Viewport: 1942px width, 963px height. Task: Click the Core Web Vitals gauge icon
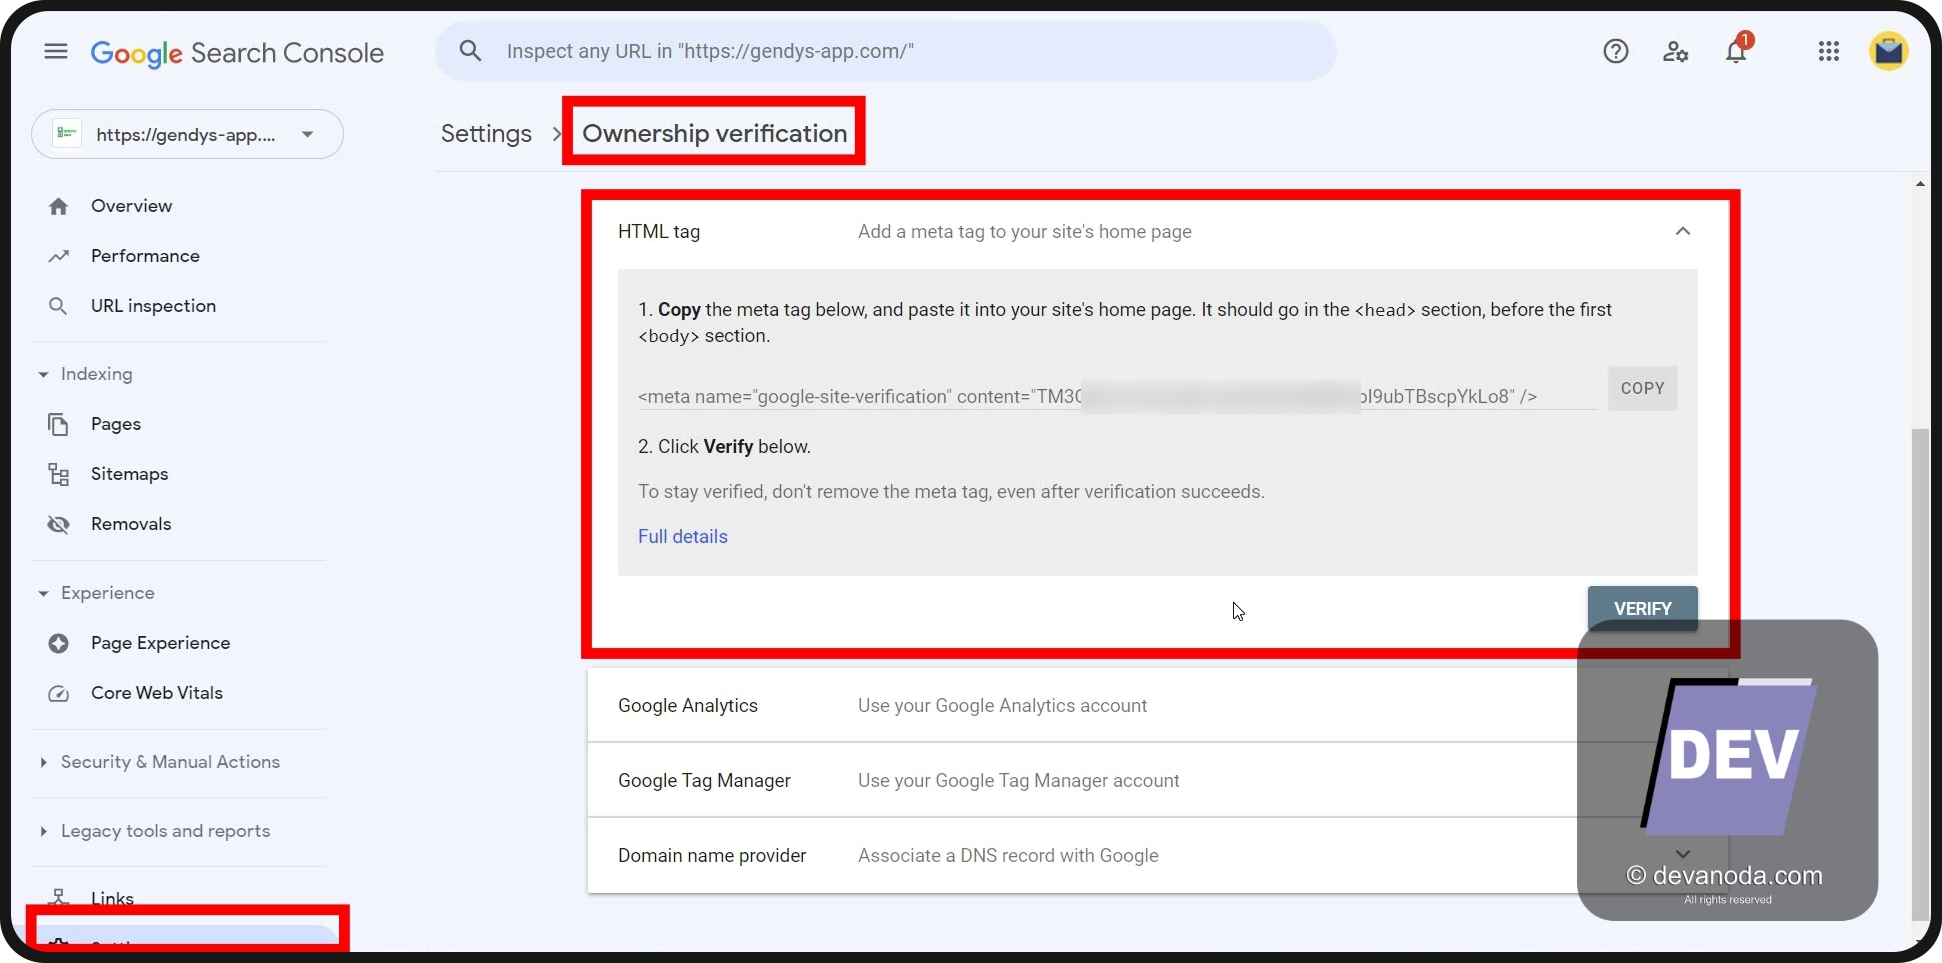click(x=58, y=693)
